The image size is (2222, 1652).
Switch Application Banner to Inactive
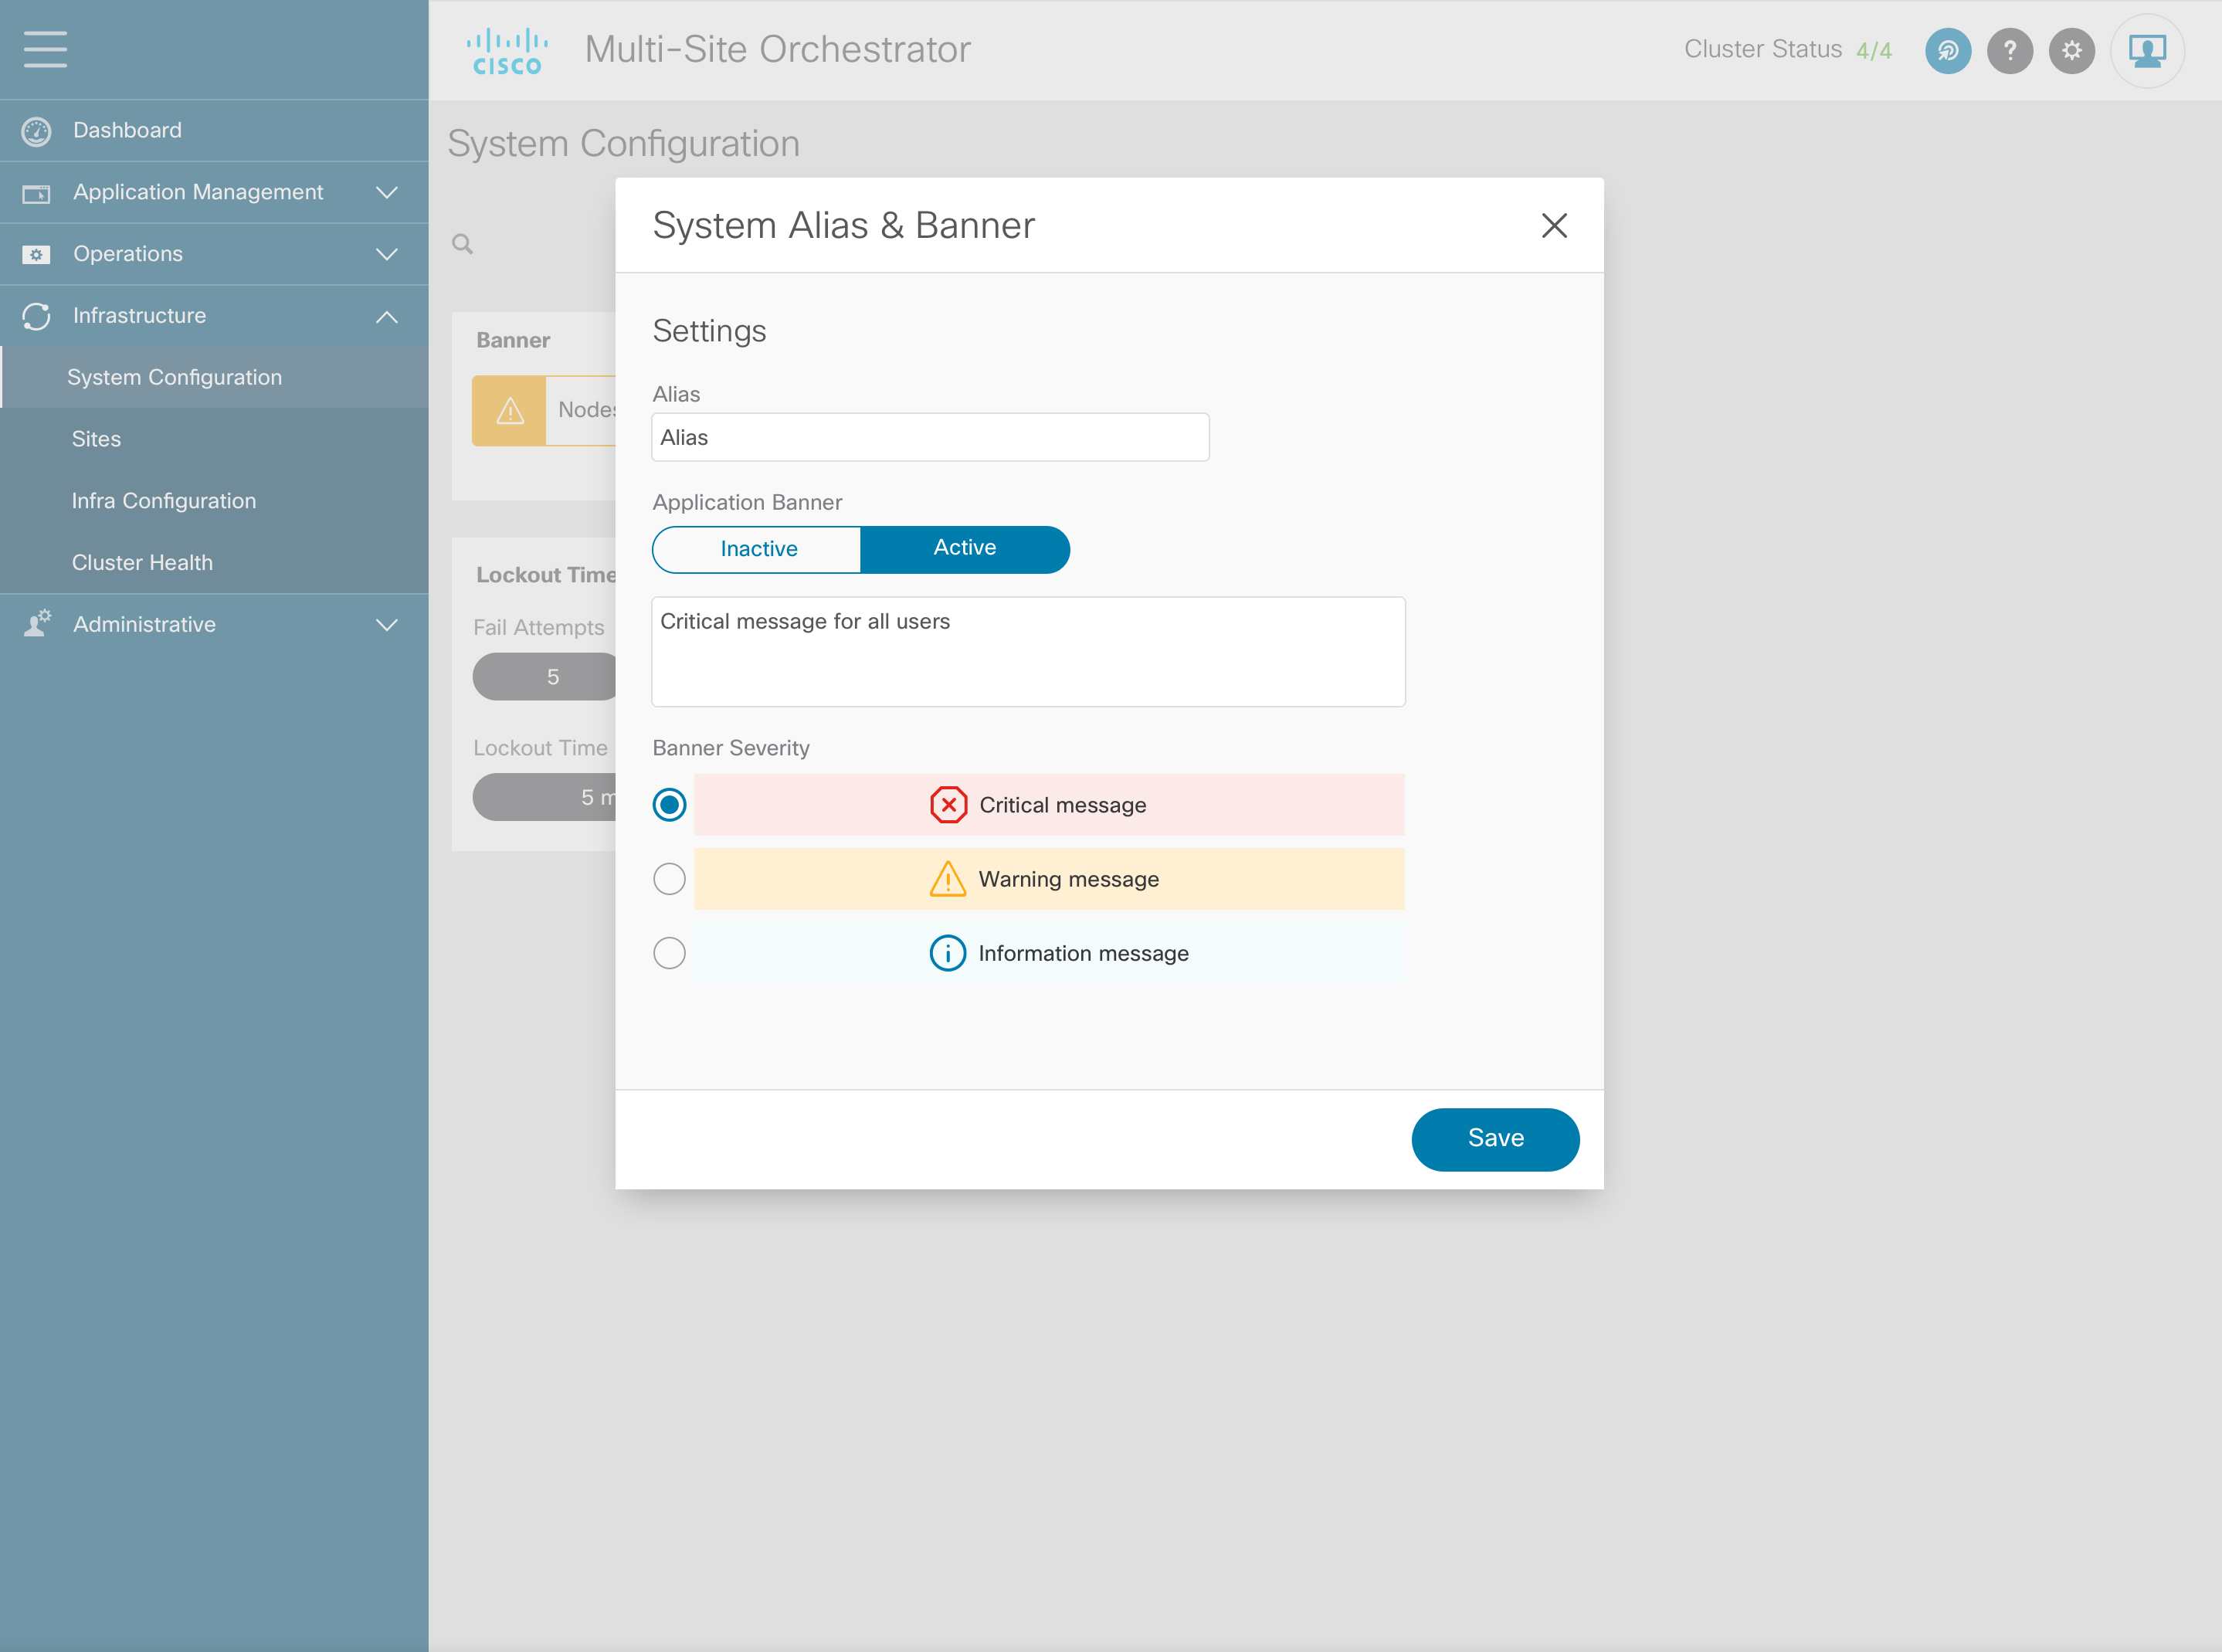tap(758, 549)
